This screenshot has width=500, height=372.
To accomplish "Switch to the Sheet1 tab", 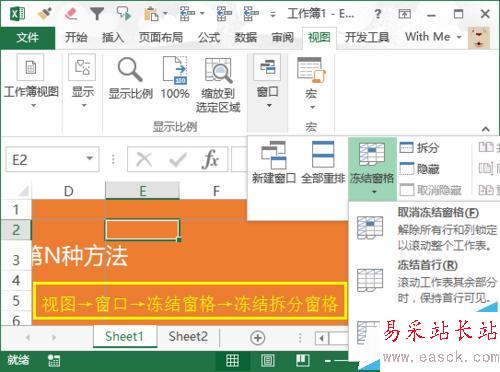I will 124,336.
